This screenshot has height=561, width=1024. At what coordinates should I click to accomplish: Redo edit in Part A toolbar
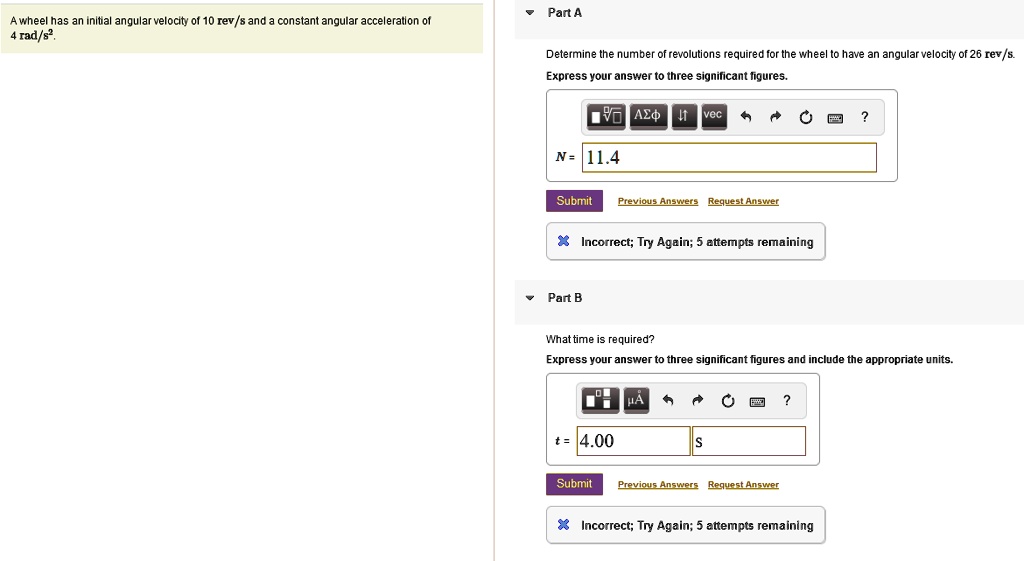[x=775, y=118]
